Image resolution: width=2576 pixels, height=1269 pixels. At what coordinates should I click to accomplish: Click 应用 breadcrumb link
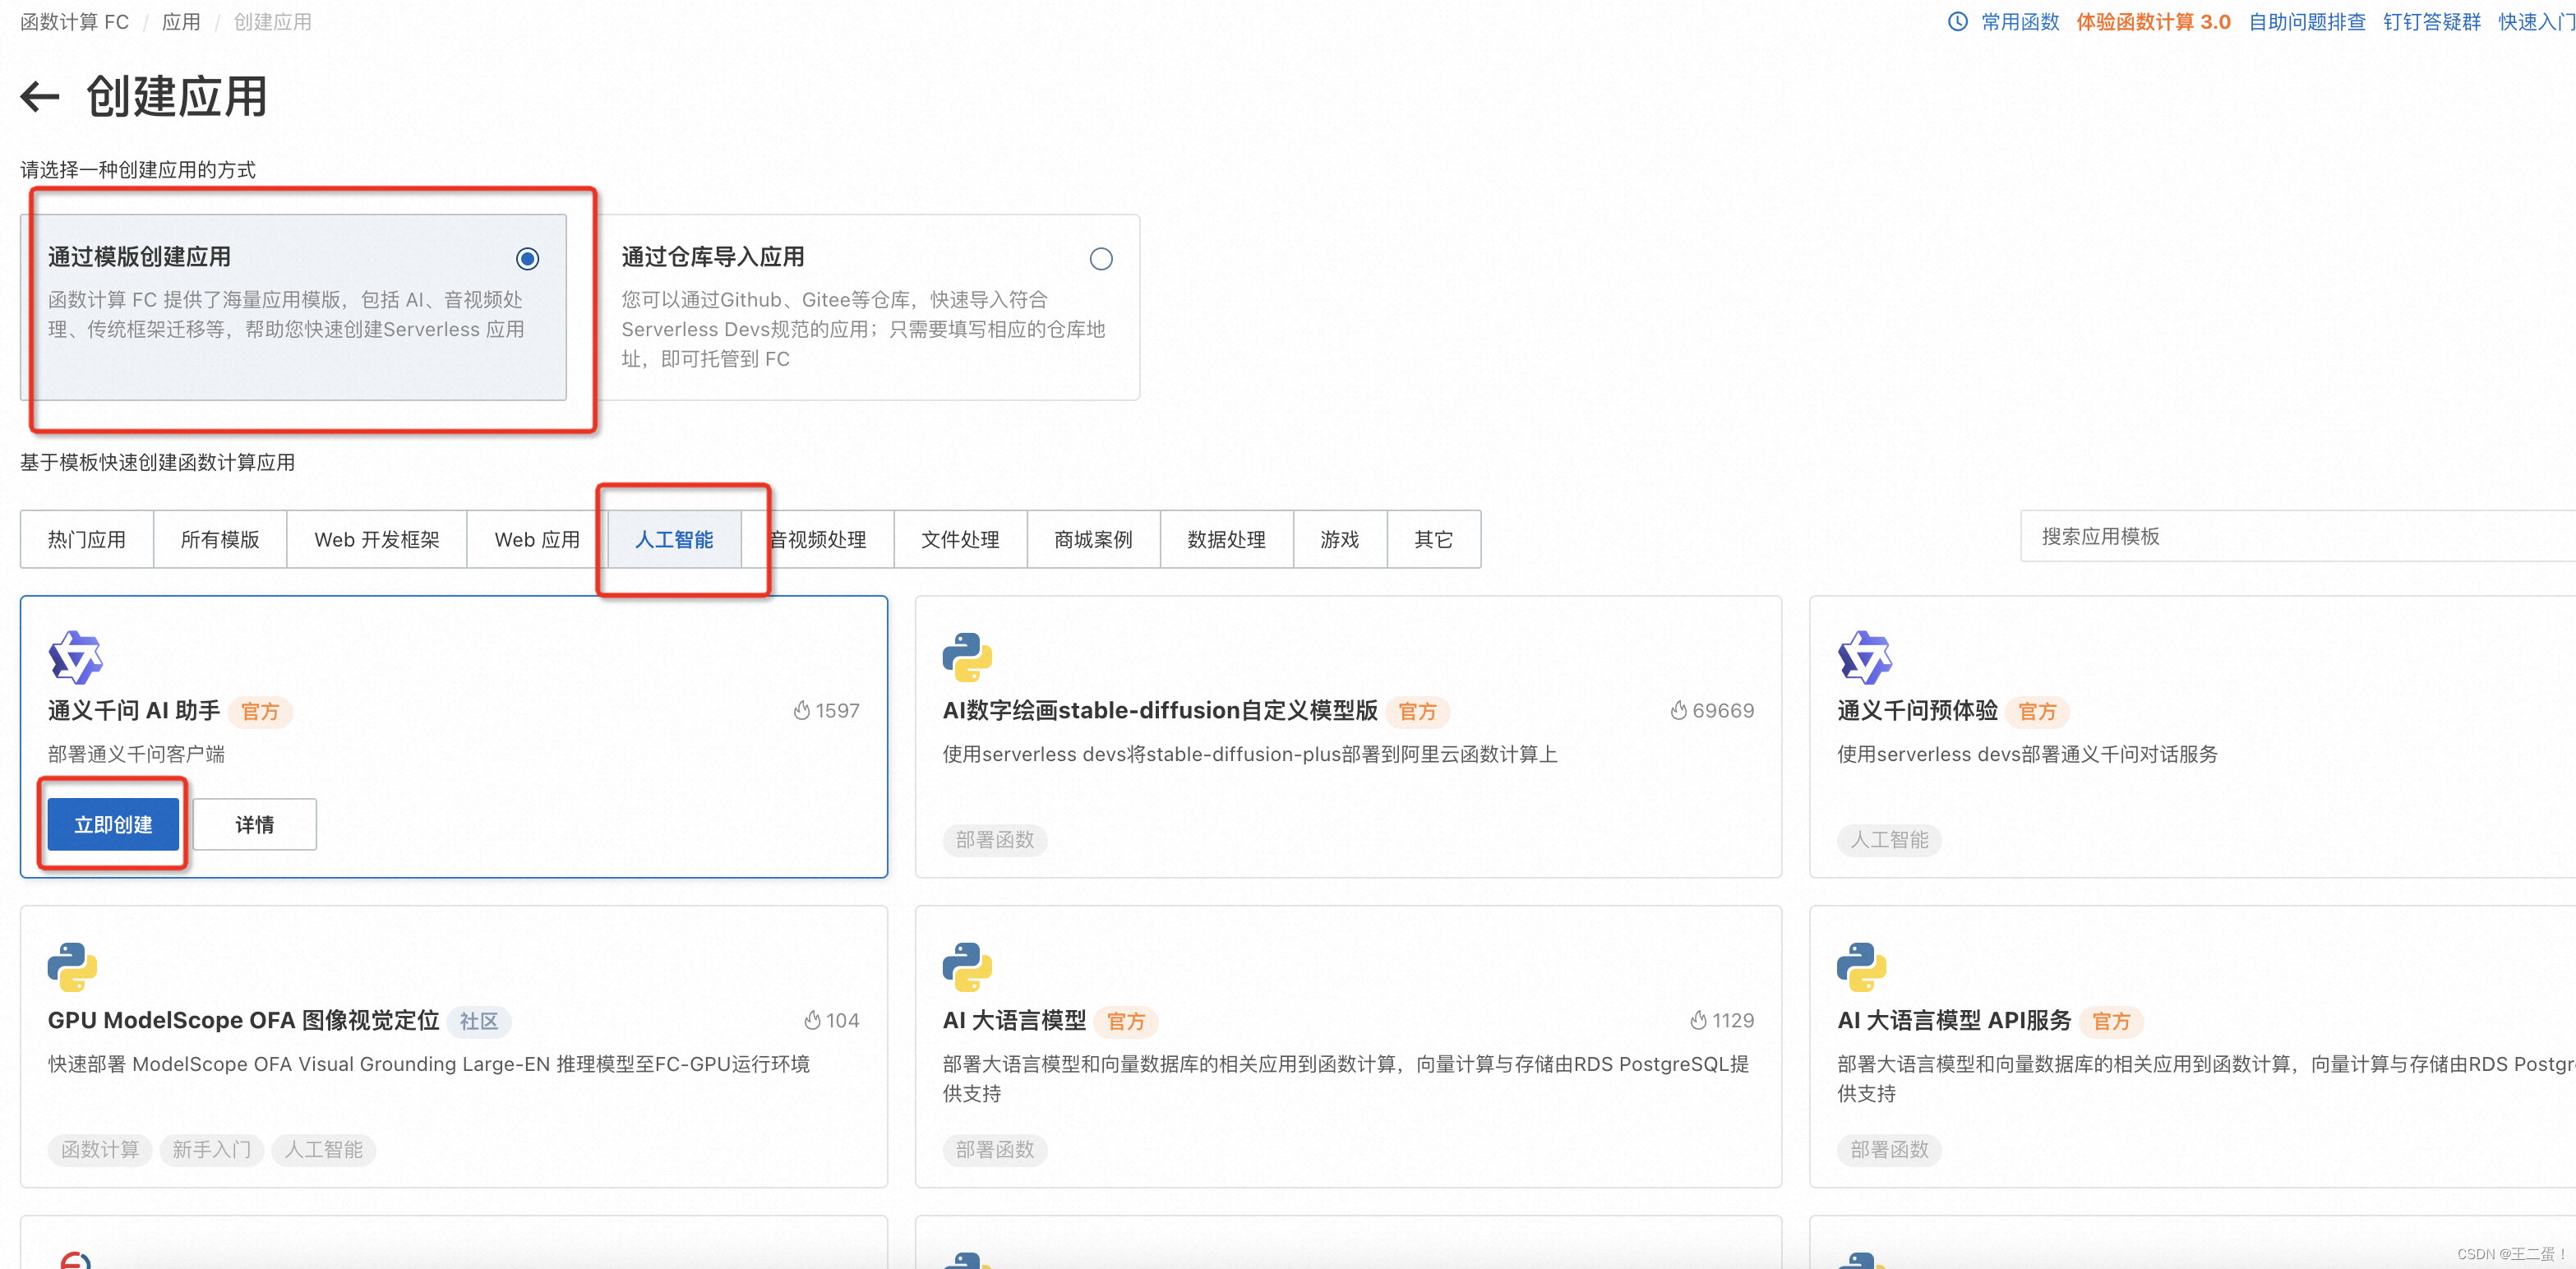pyautogui.click(x=181, y=21)
